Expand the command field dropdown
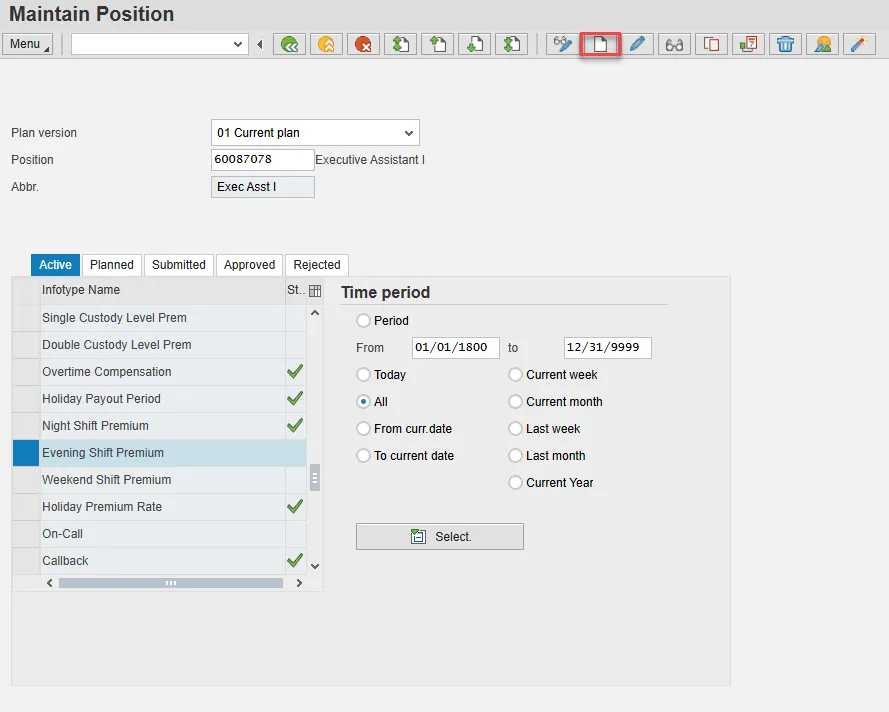 tap(238, 44)
